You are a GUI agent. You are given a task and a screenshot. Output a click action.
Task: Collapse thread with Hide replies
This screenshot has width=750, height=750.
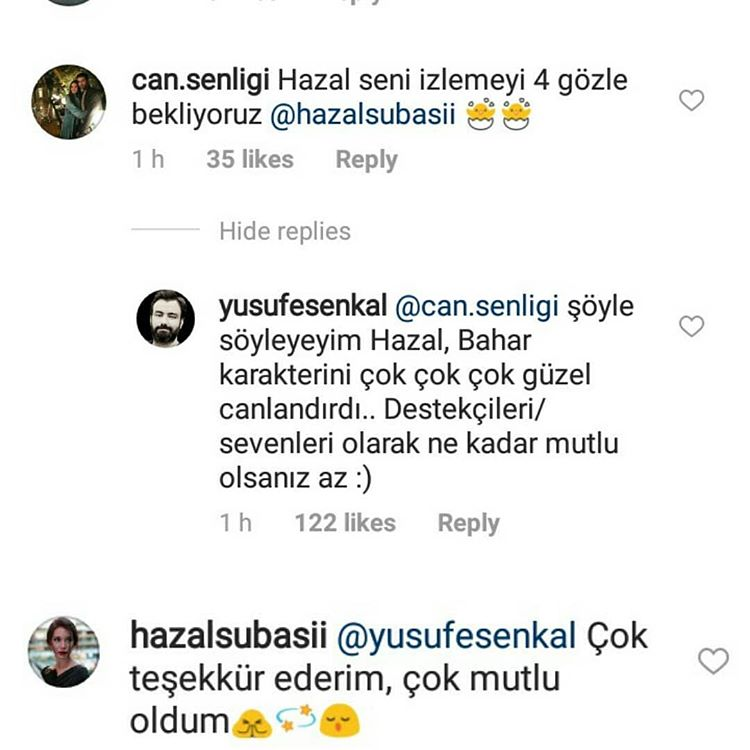pos(285,232)
